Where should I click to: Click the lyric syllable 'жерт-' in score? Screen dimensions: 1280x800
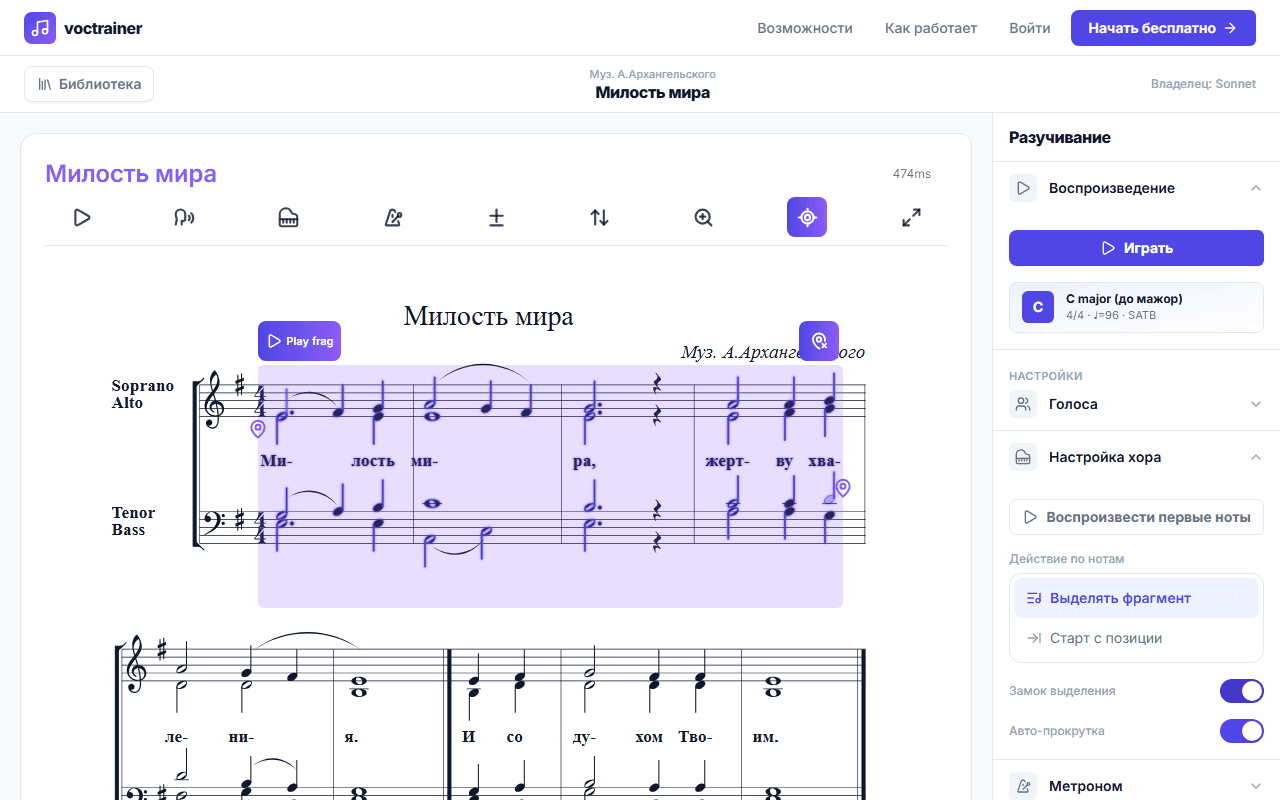727,461
